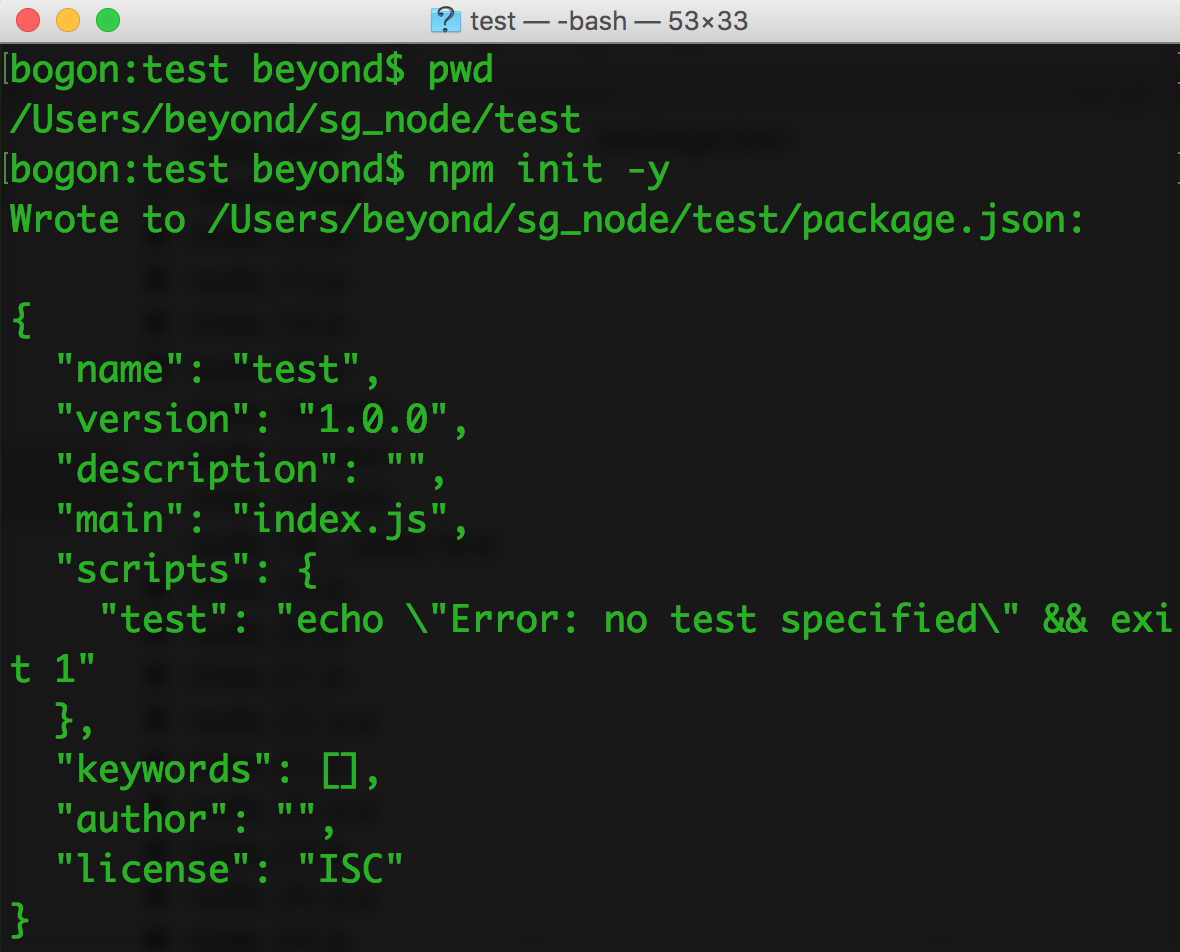This screenshot has height=952, width=1180.
Task: Click the "version": "1.0.0" line
Action: 261,419
